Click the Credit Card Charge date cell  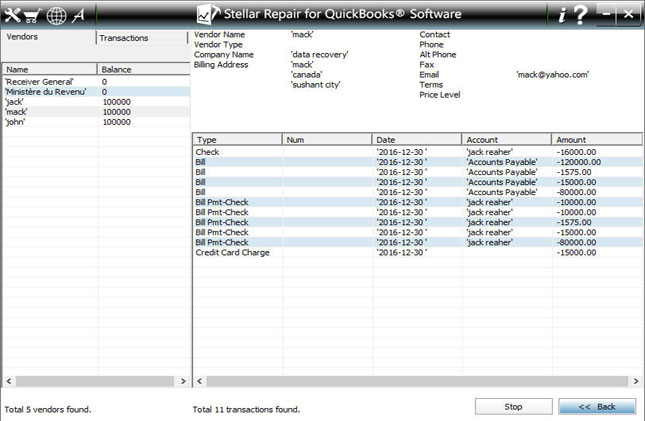click(401, 252)
